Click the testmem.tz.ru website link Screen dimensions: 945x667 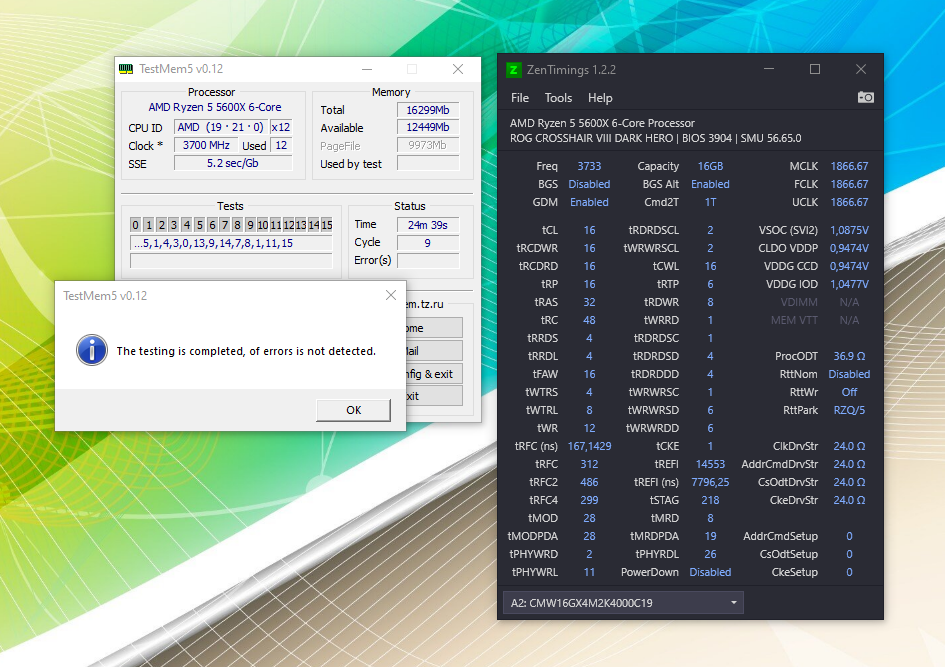[425, 304]
